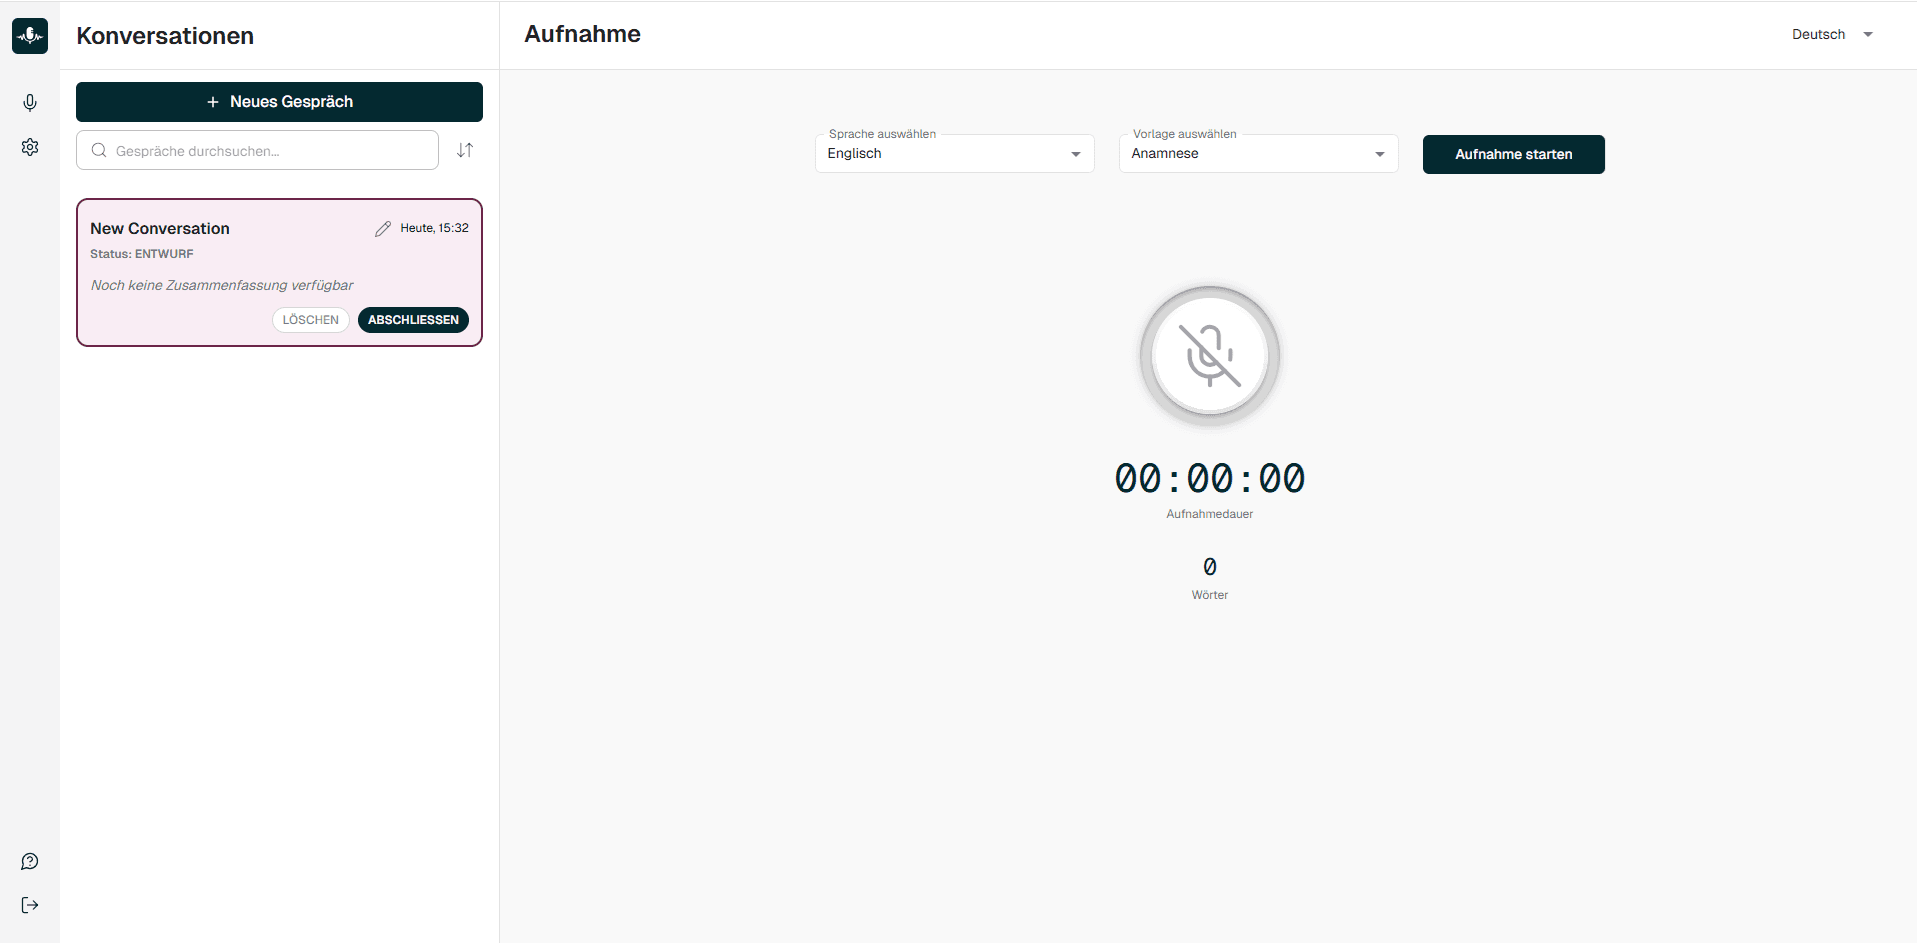Click the dropdown arrow beside Anamnese
The height and width of the screenshot is (943, 1917).
1380,154
